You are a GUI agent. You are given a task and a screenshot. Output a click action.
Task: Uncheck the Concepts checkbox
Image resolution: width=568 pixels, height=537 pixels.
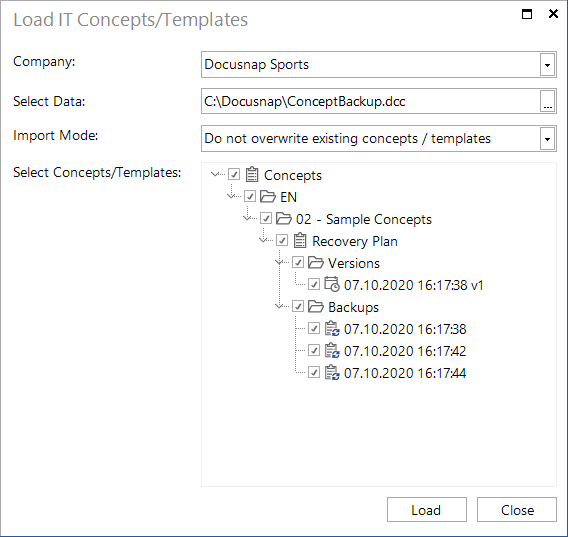click(x=234, y=174)
